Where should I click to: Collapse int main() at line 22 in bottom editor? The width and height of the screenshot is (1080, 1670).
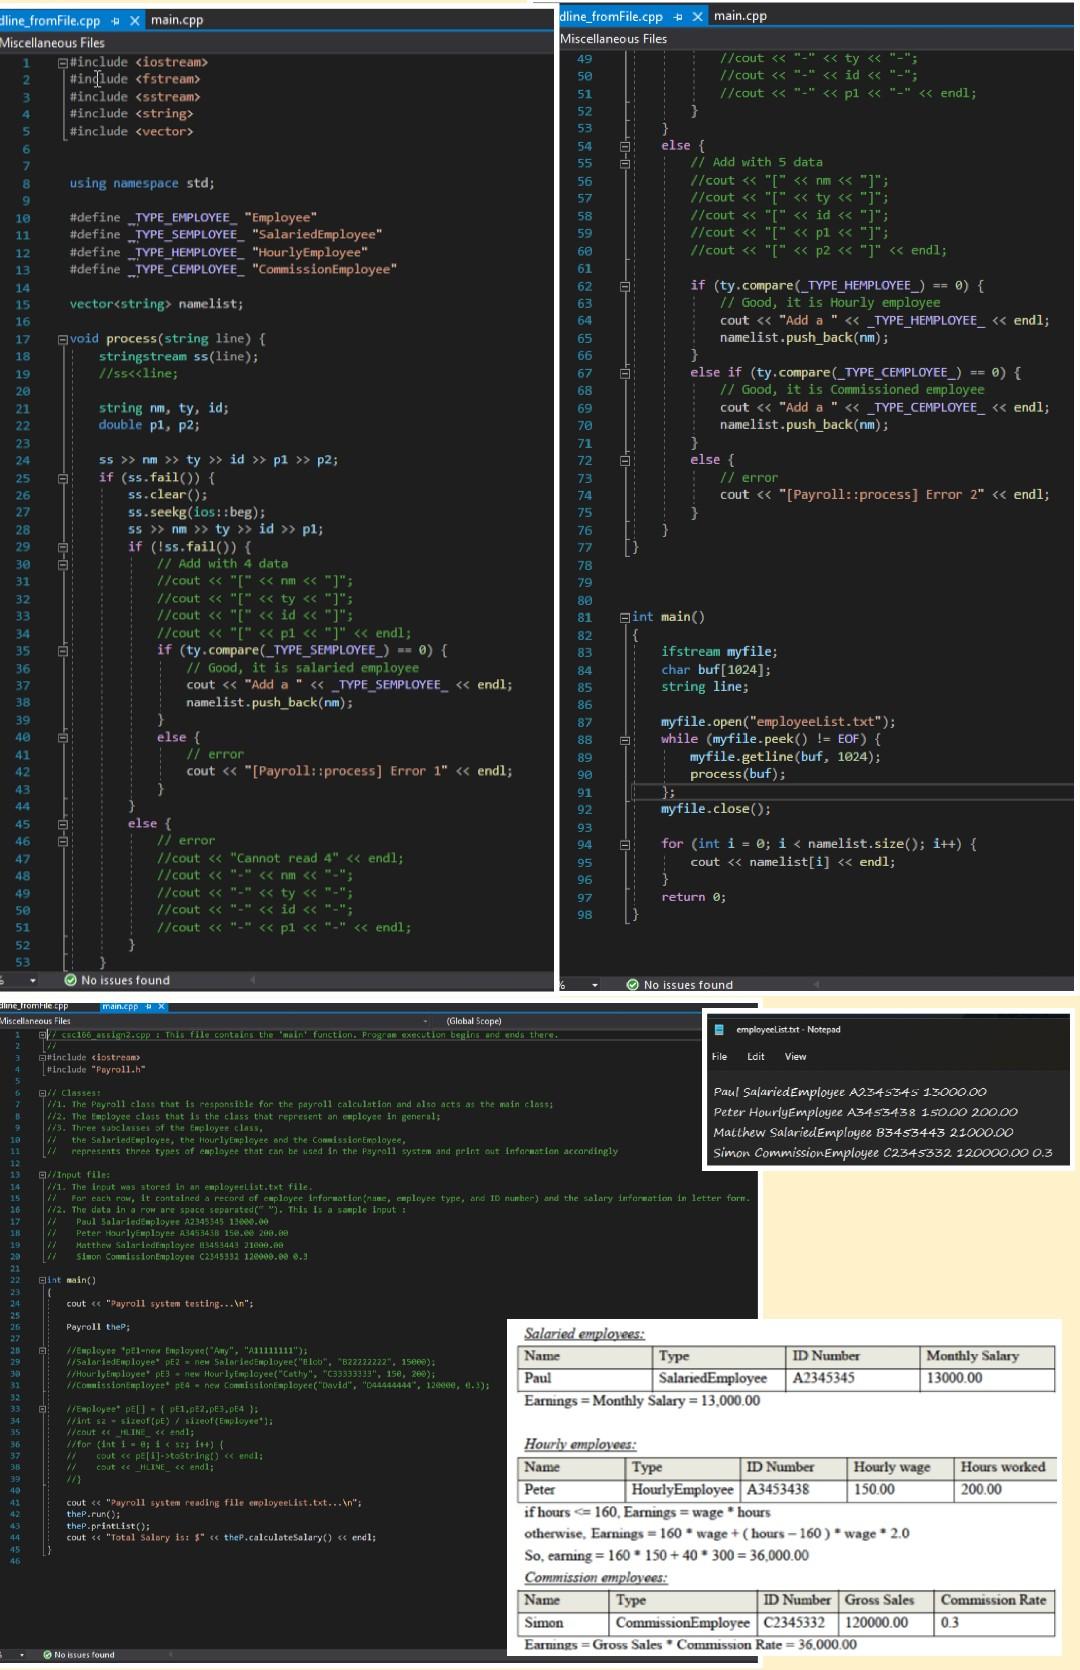click(x=42, y=1280)
